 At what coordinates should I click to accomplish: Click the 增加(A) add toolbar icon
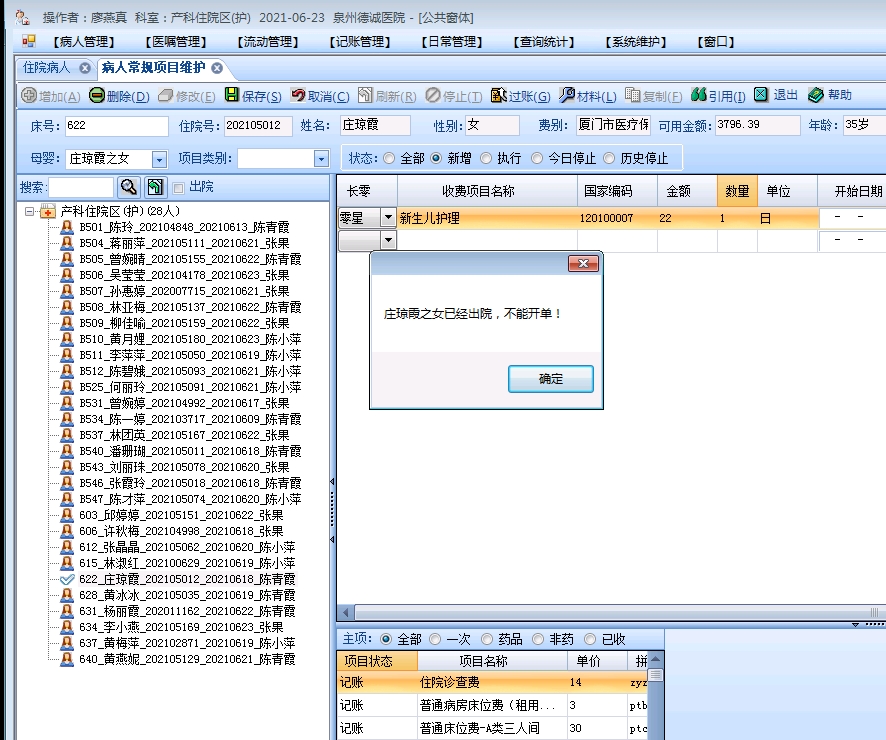pyautogui.click(x=29, y=95)
